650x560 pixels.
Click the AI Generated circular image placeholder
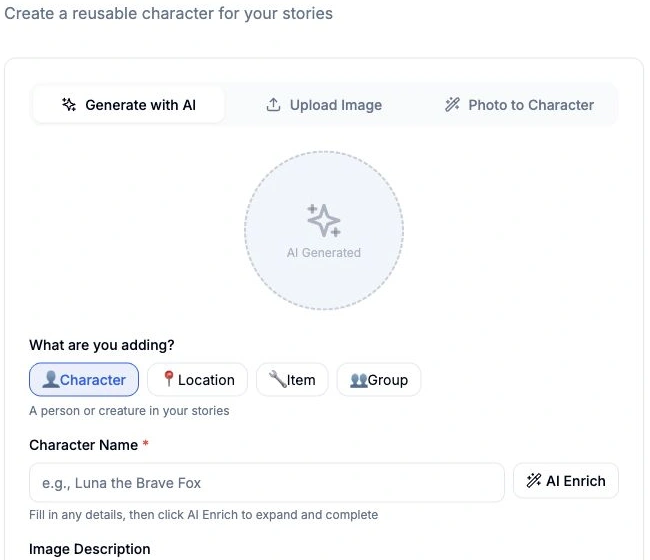(x=324, y=230)
